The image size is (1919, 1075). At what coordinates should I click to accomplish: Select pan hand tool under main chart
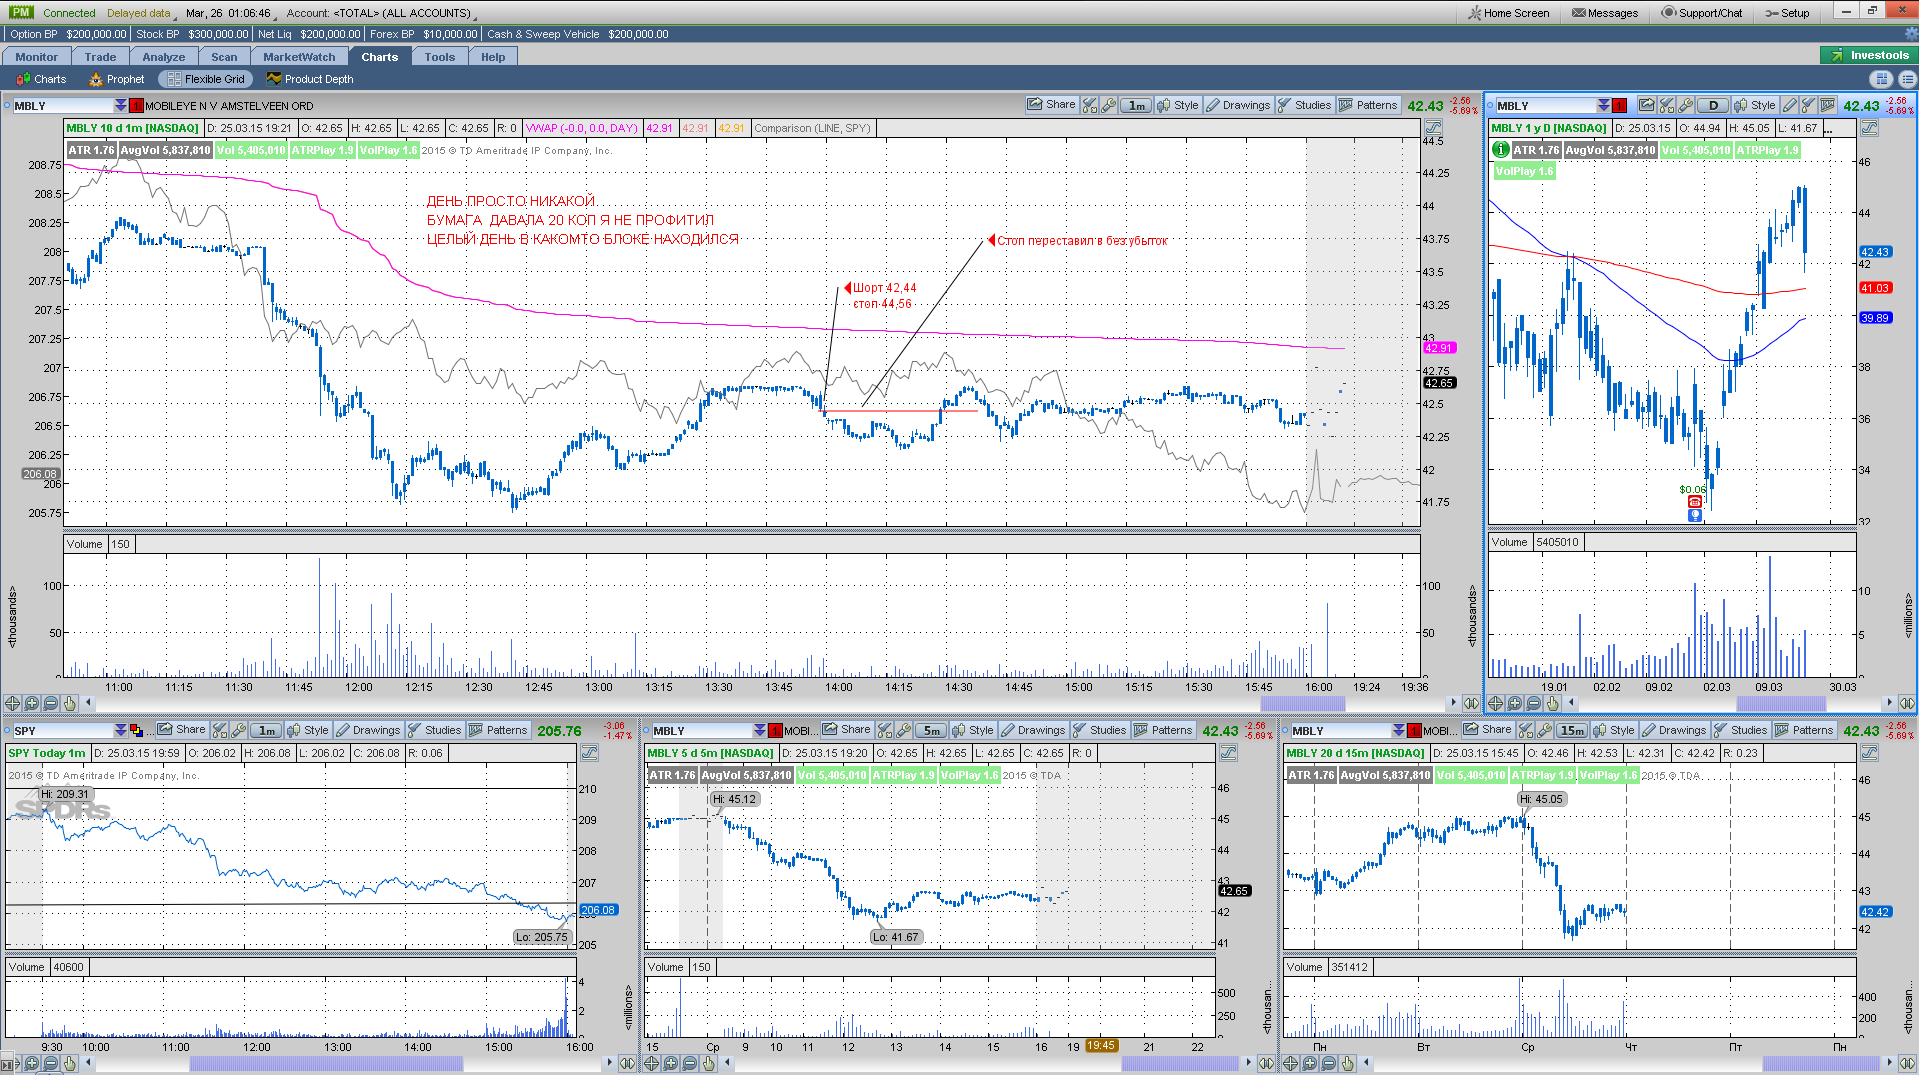70,703
